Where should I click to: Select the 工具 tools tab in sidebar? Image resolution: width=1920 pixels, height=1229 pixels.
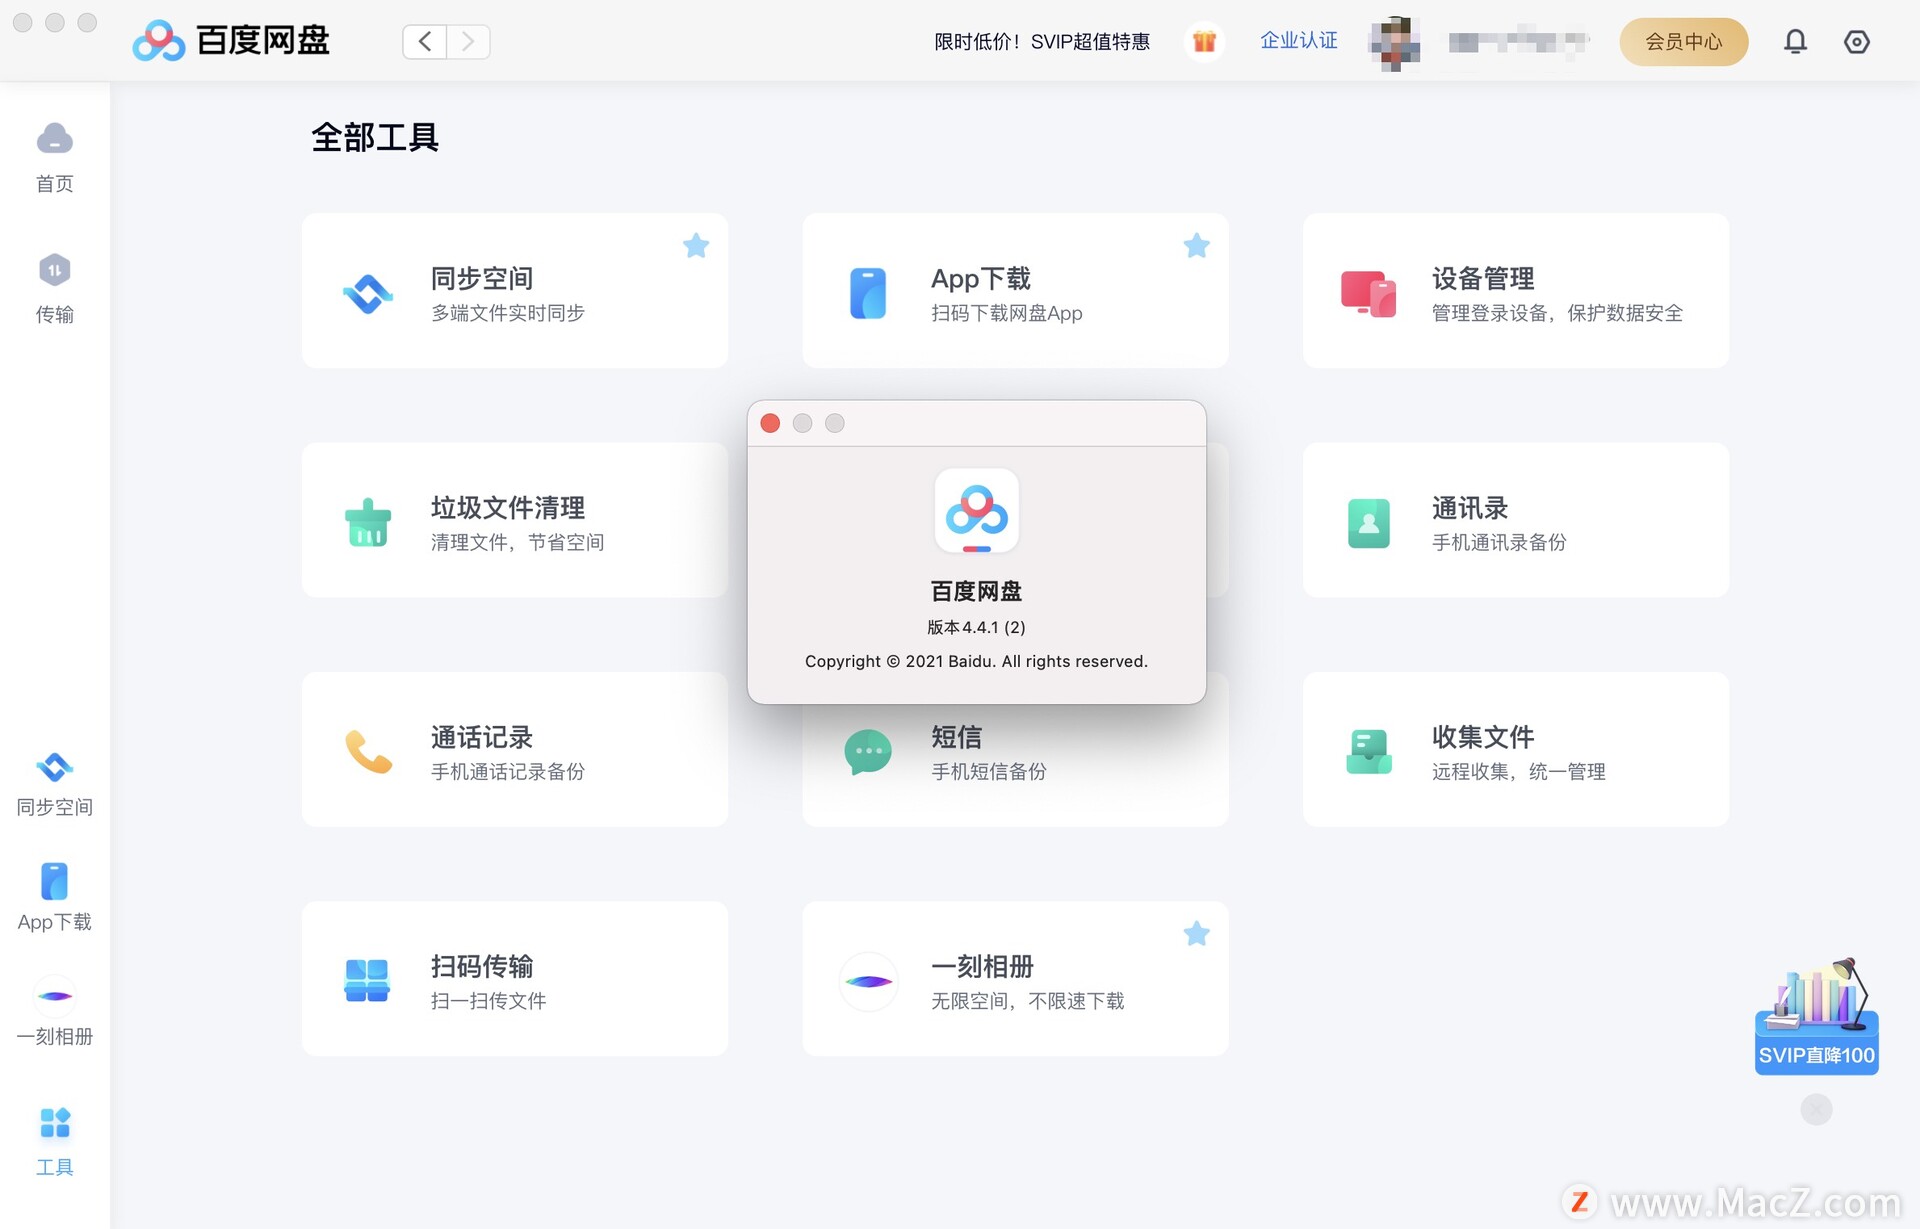[x=54, y=1141]
